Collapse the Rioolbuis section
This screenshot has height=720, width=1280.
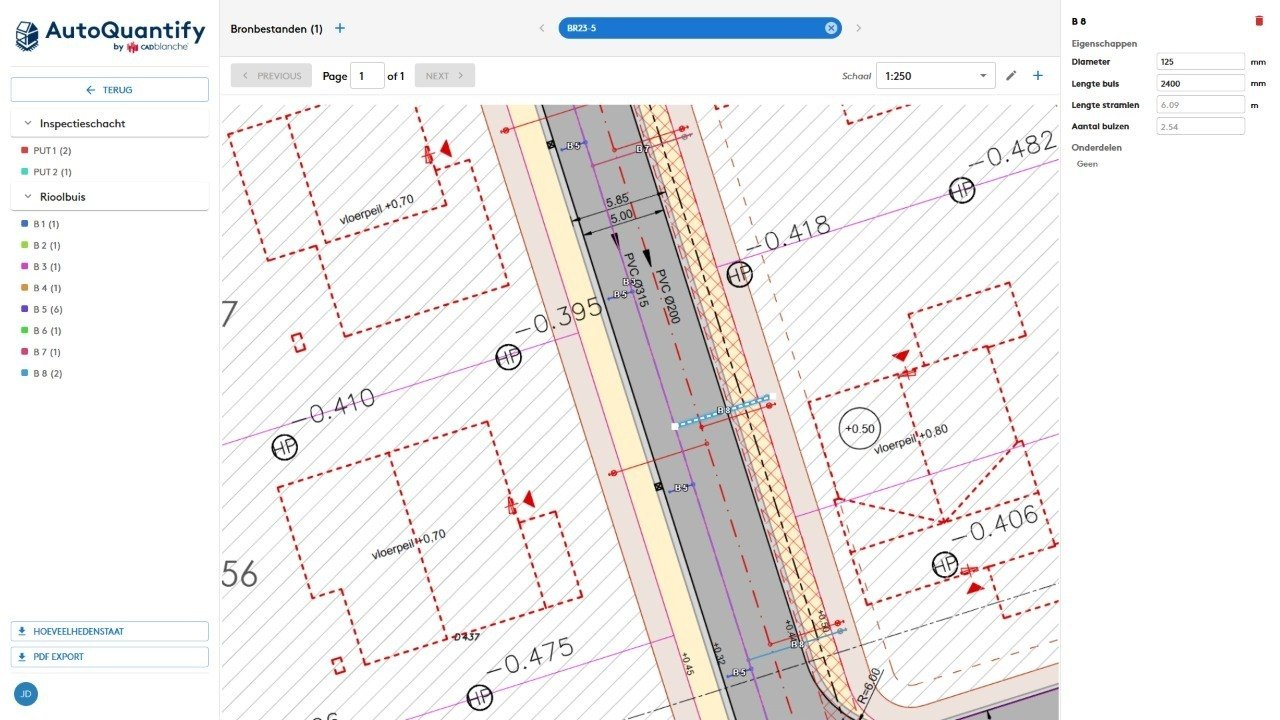[110, 197]
